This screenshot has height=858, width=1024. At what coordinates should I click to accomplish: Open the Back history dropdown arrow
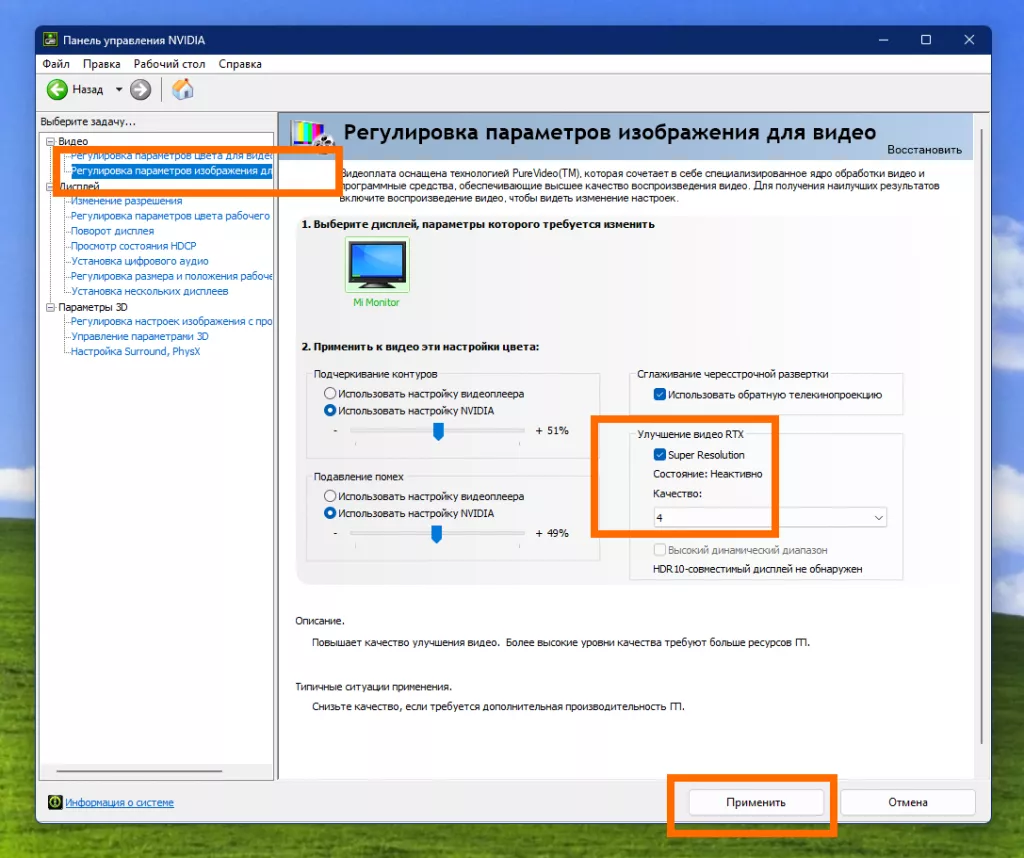click(119, 89)
